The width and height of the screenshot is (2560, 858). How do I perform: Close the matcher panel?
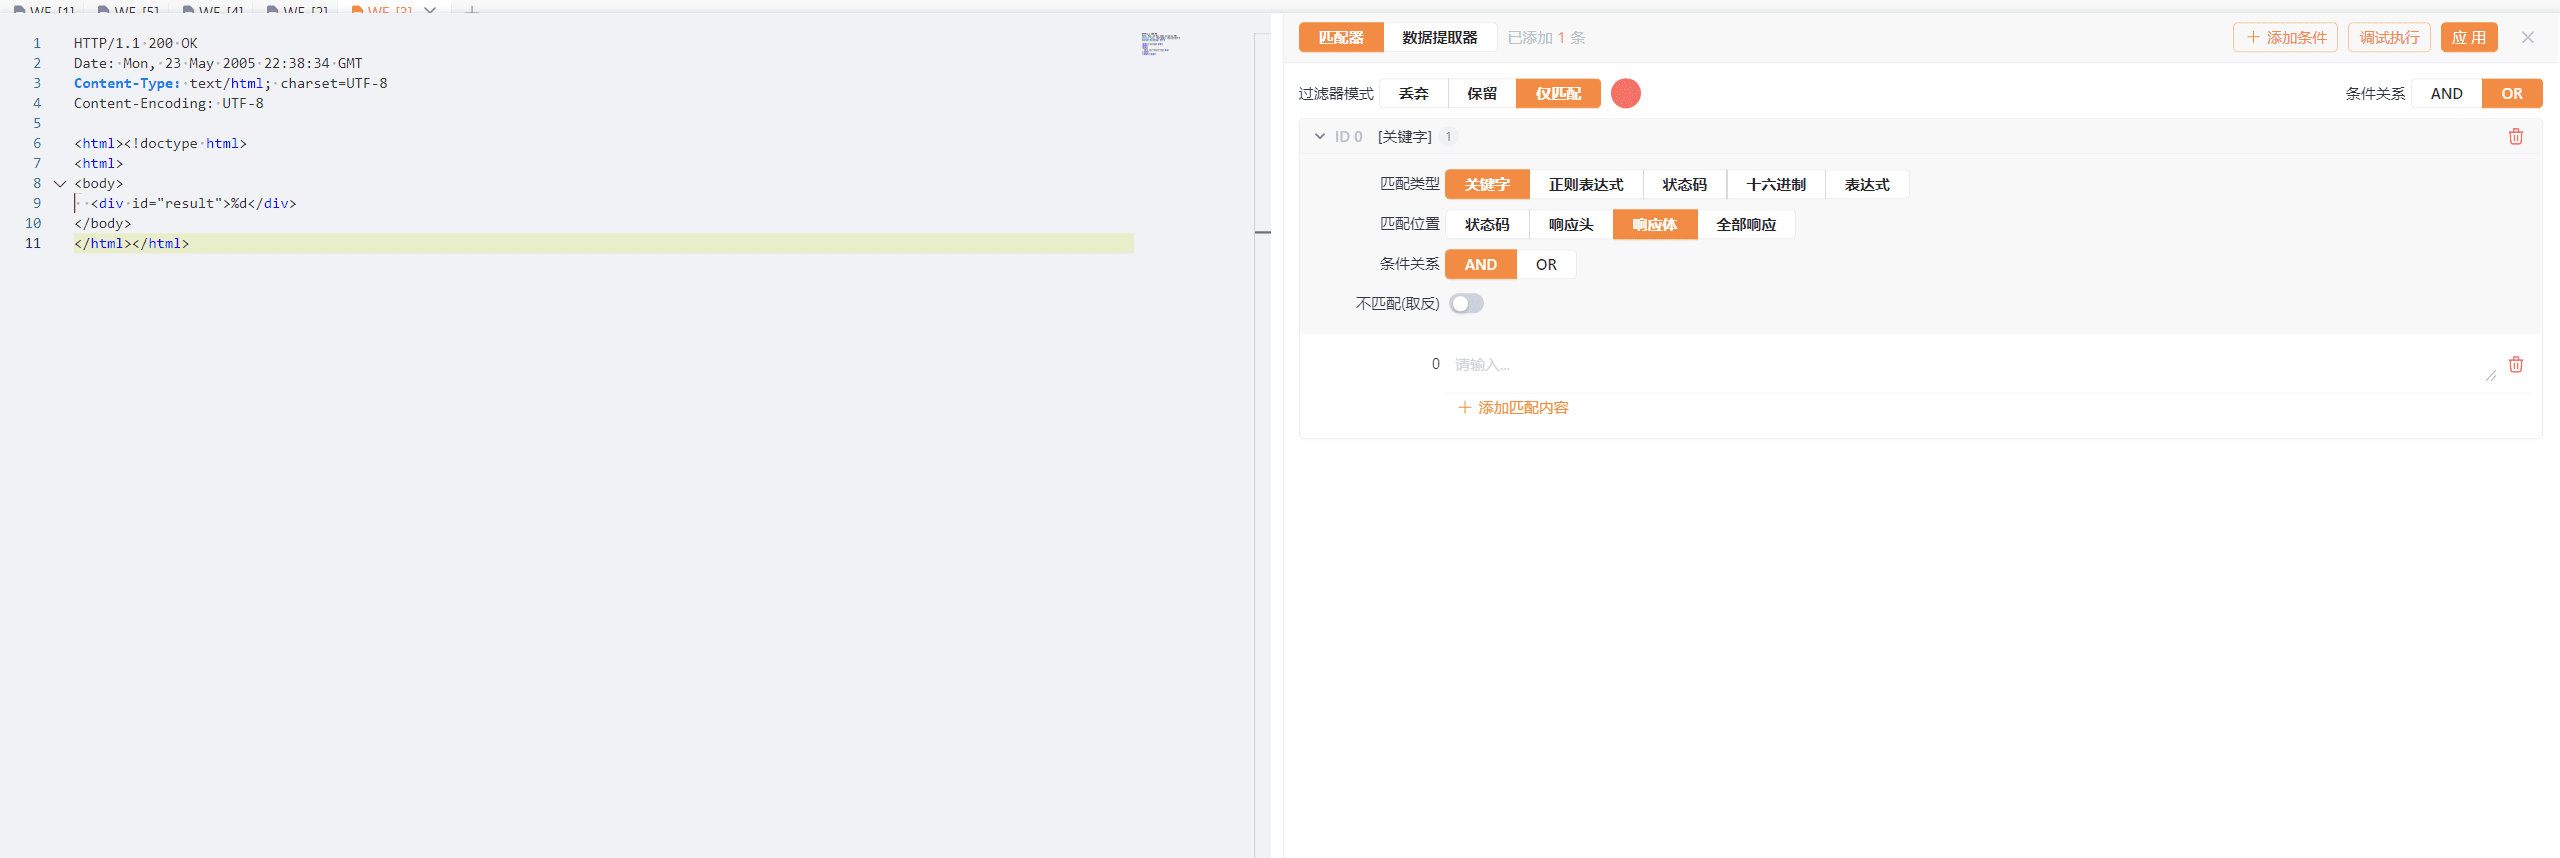(2527, 38)
